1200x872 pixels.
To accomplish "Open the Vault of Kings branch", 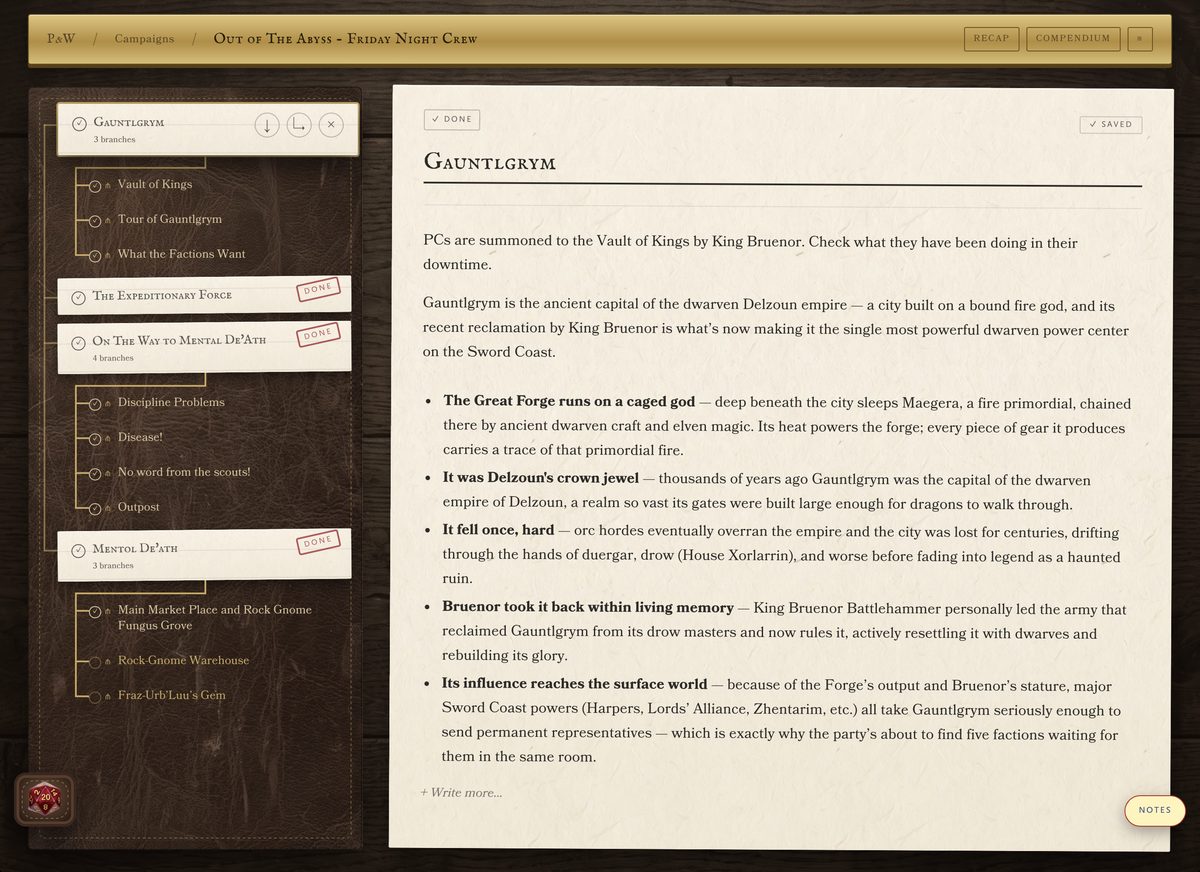I will [x=155, y=184].
